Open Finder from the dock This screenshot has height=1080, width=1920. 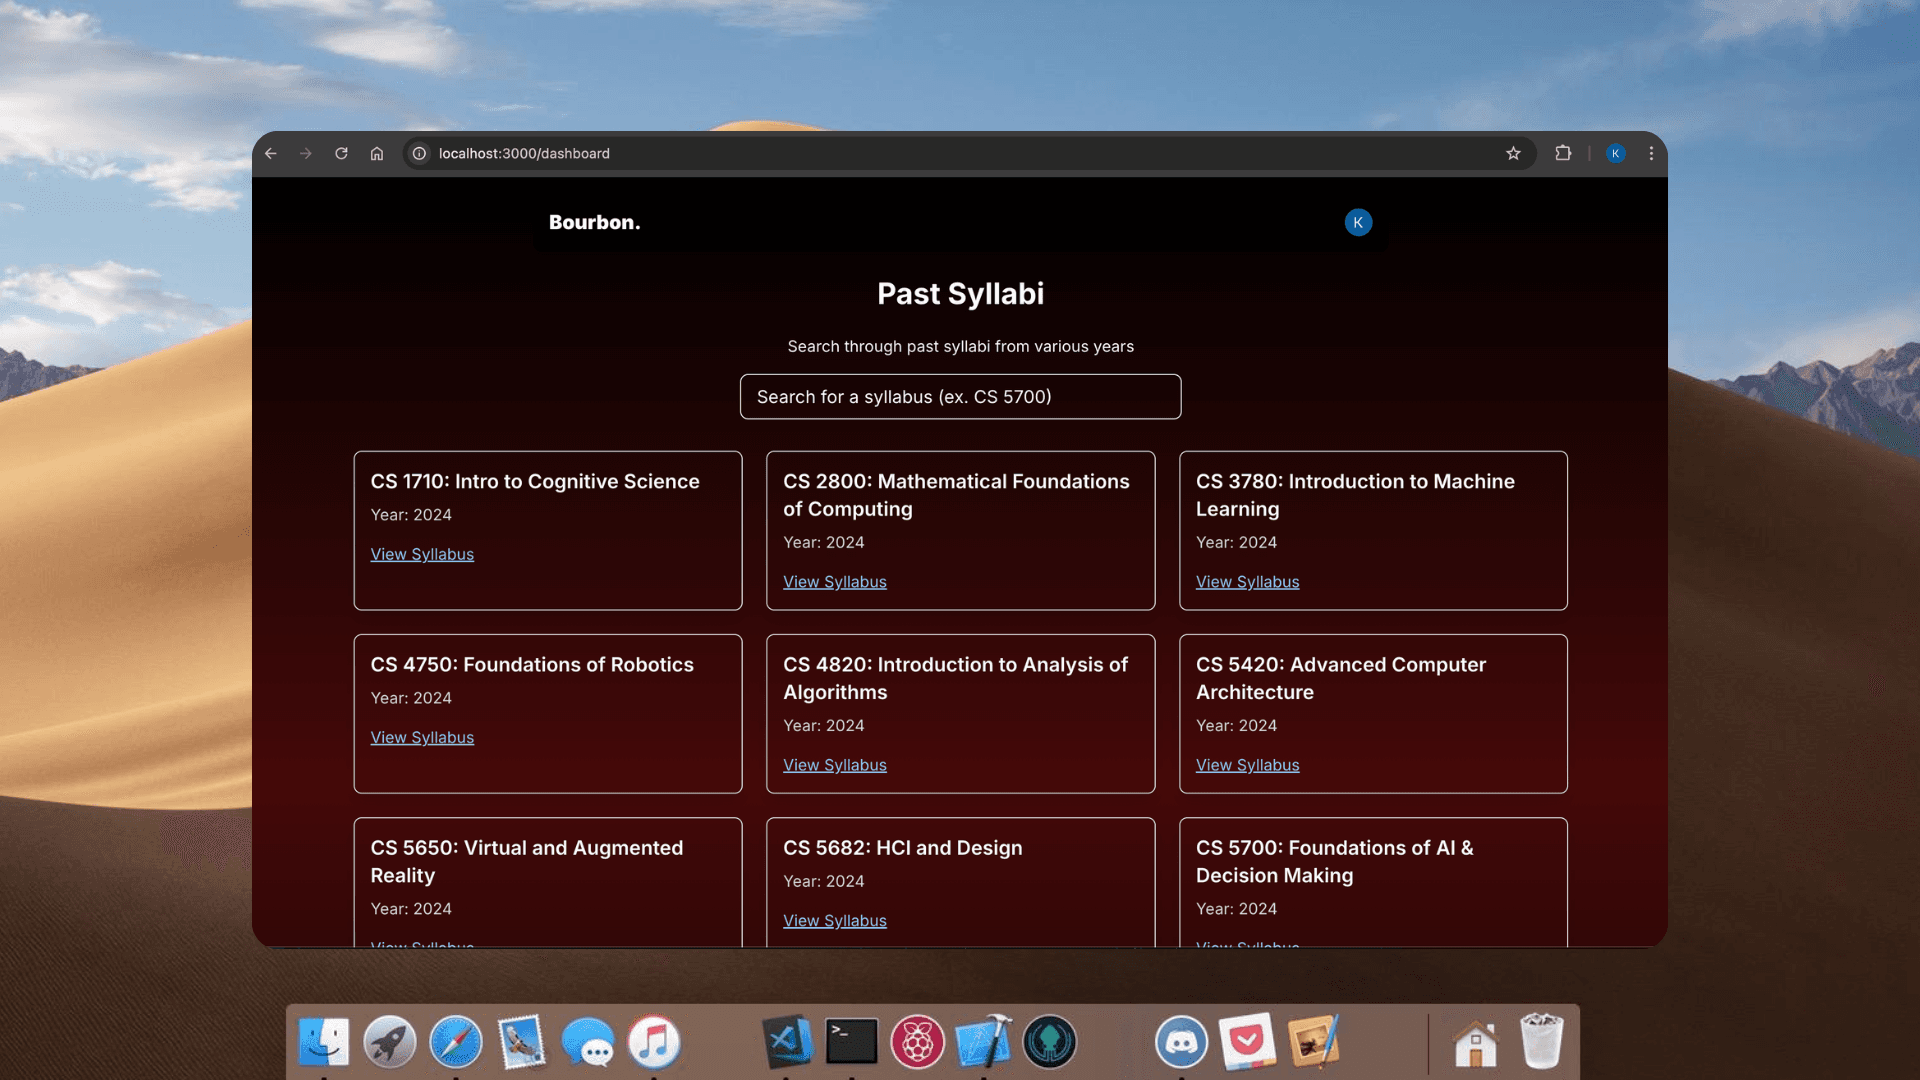point(324,1042)
